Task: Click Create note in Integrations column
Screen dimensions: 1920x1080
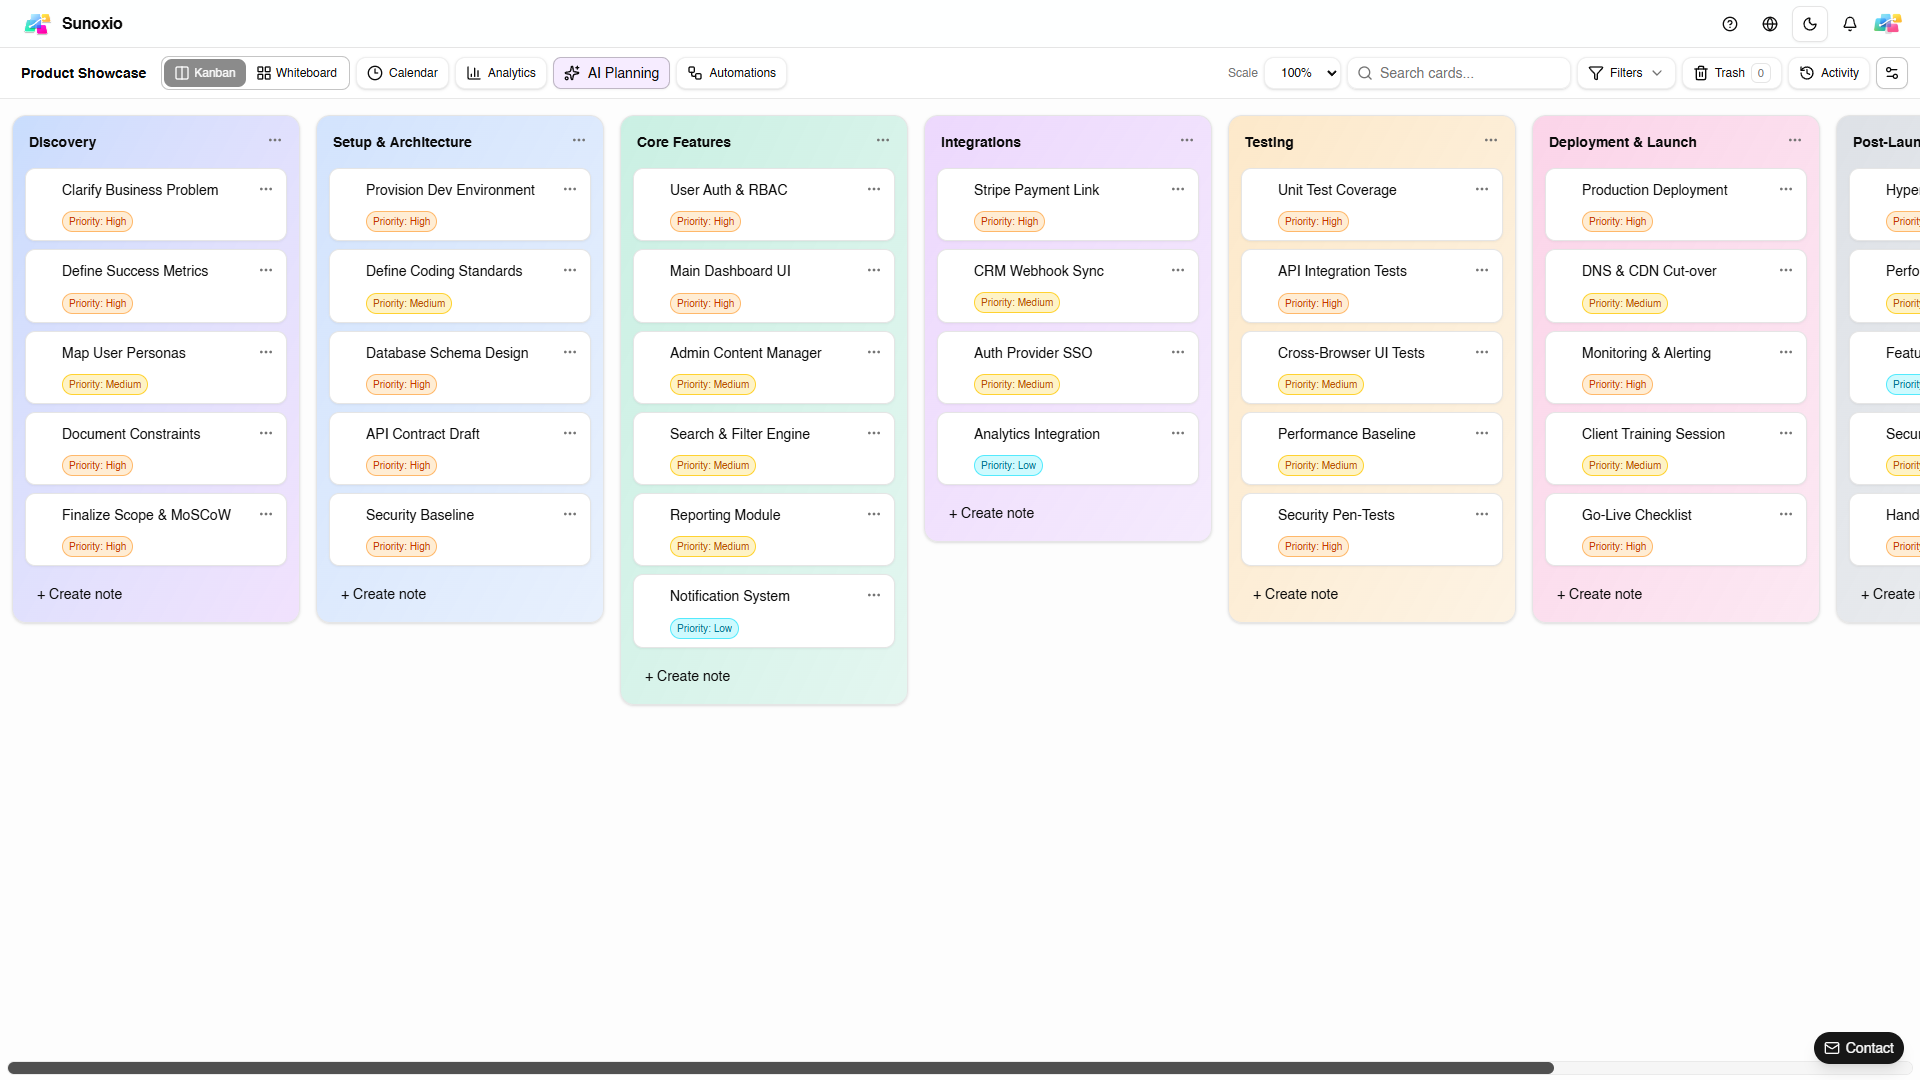Action: 991,513
